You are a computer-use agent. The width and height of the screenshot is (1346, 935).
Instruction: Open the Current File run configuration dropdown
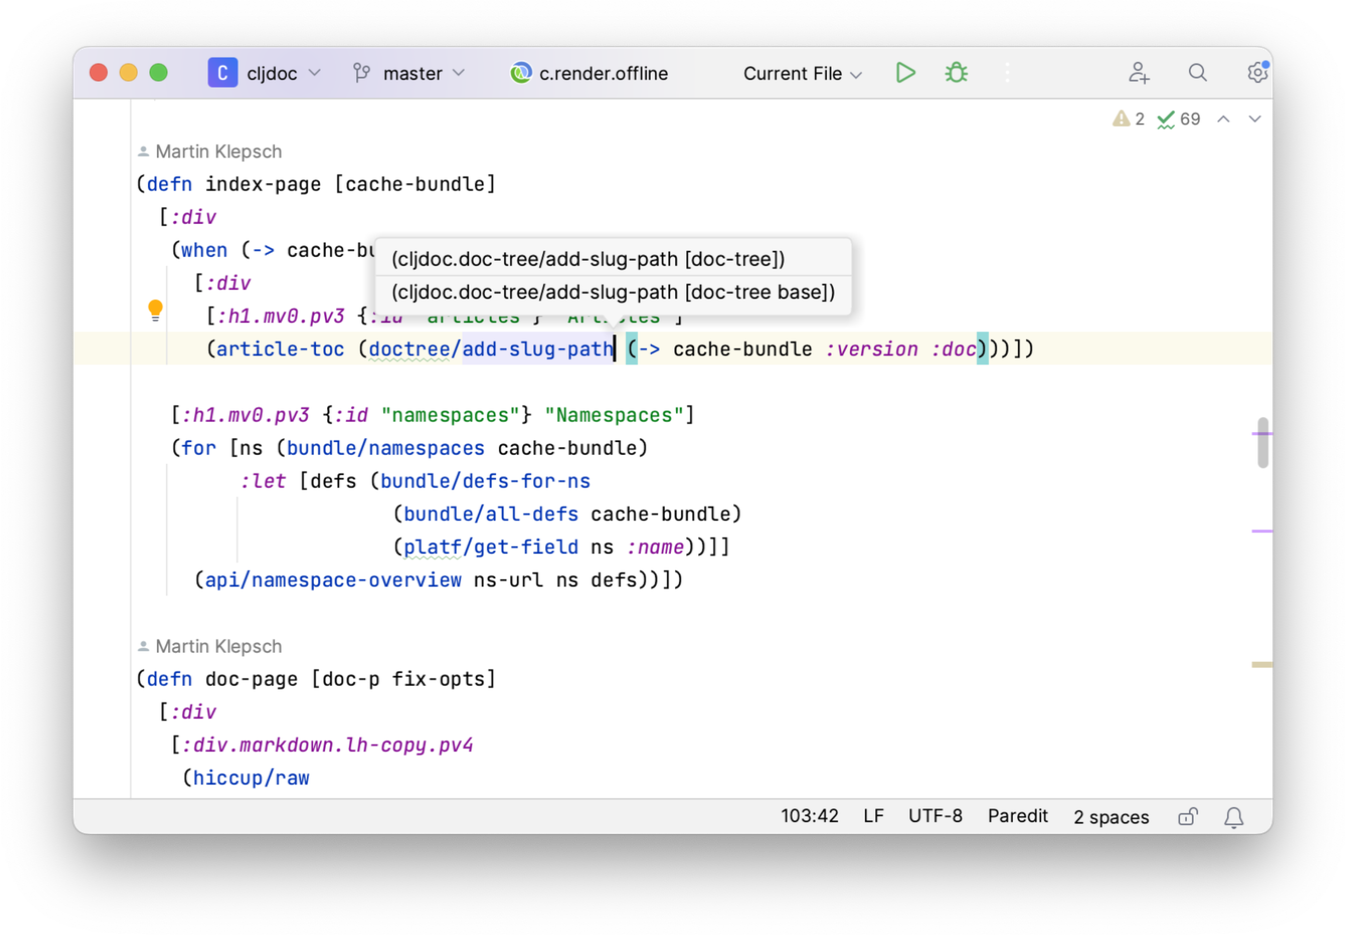coord(802,73)
